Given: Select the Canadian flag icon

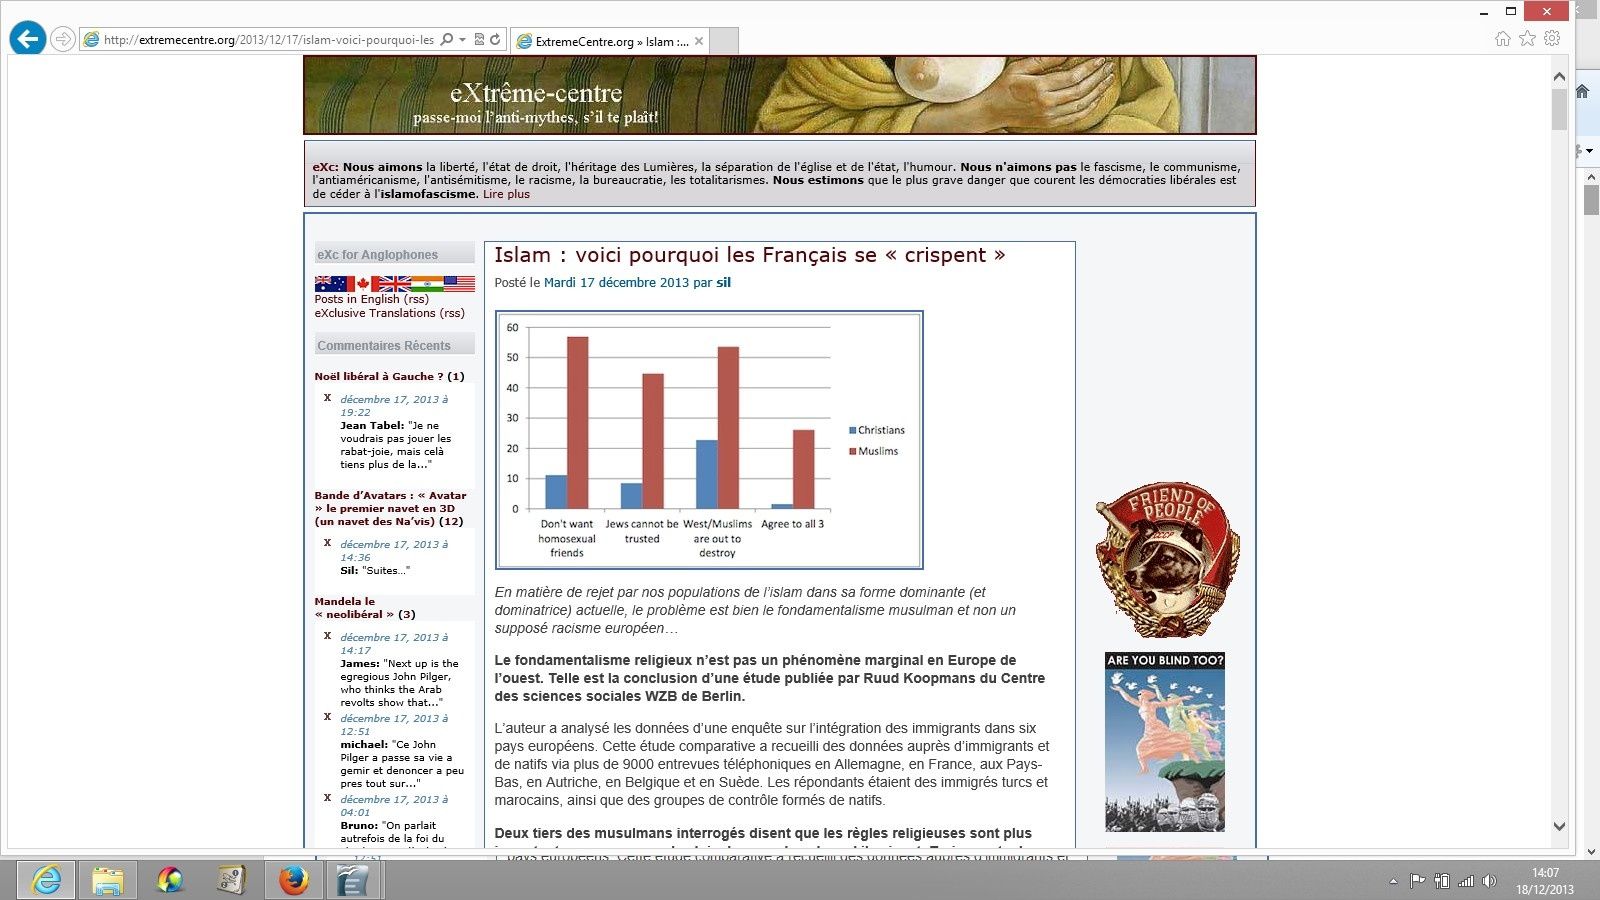Looking at the screenshot, I should click(x=363, y=284).
